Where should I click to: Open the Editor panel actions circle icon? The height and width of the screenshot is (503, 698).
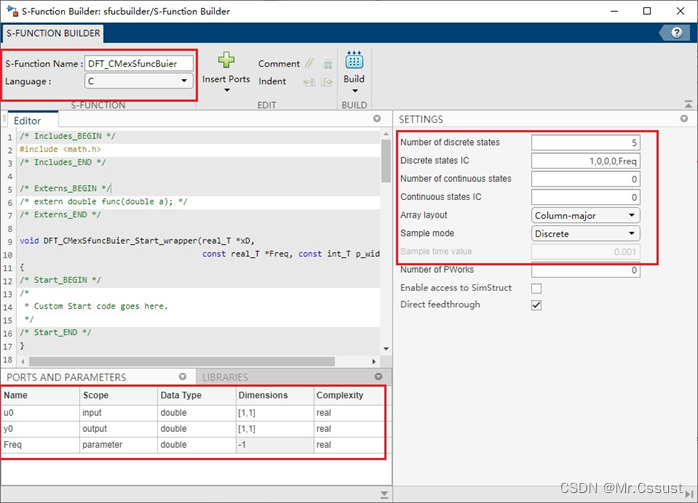pos(377,118)
